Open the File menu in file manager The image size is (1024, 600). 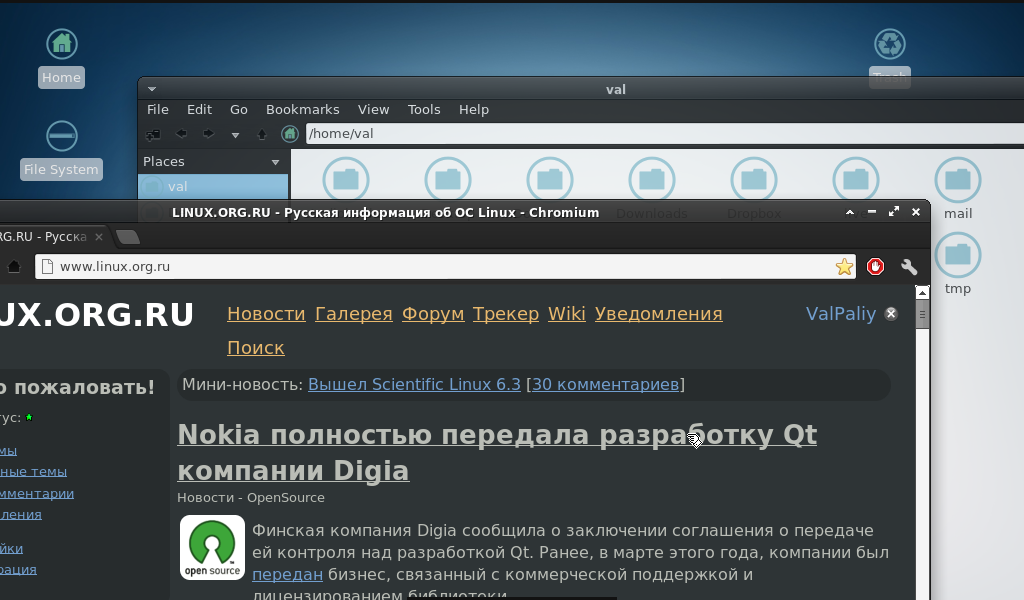(157, 110)
